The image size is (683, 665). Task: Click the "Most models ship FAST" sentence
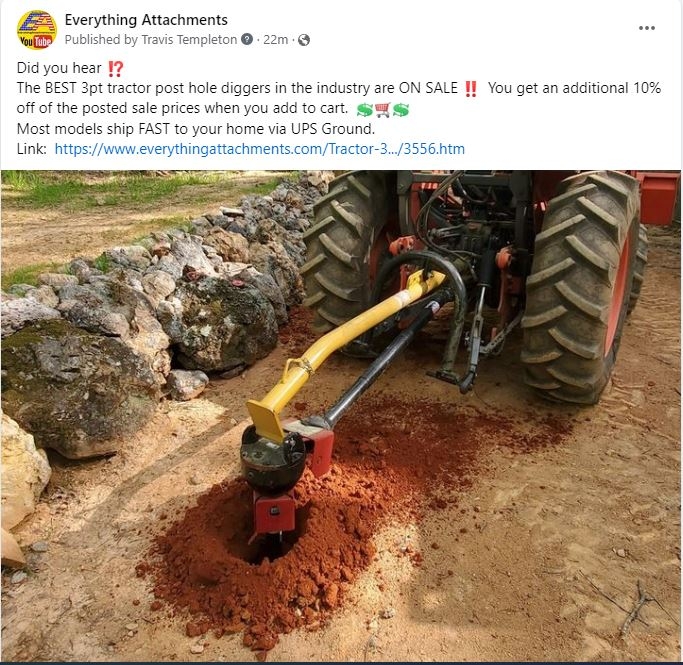coord(196,129)
